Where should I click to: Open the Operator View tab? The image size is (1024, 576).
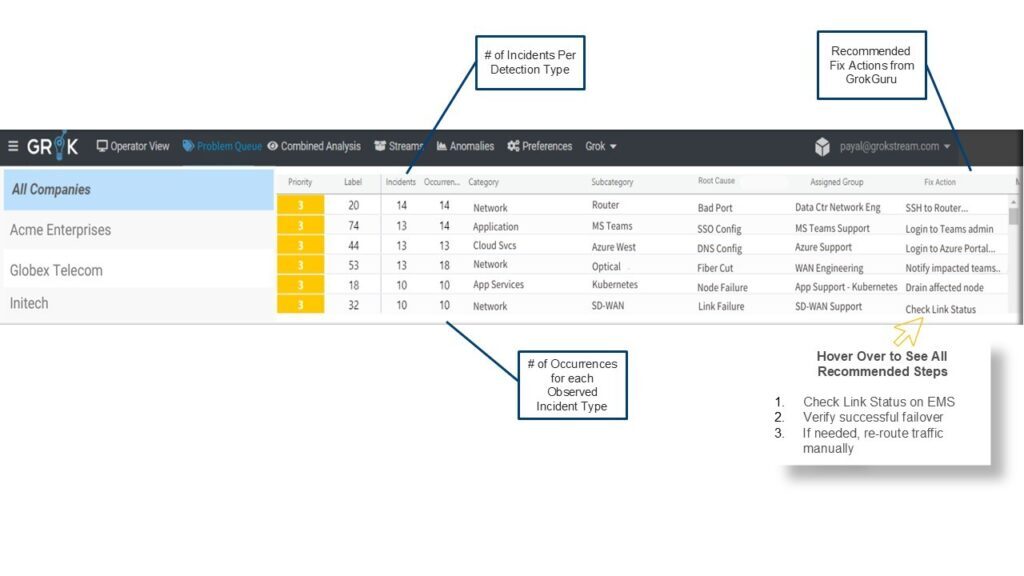coord(133,146)
